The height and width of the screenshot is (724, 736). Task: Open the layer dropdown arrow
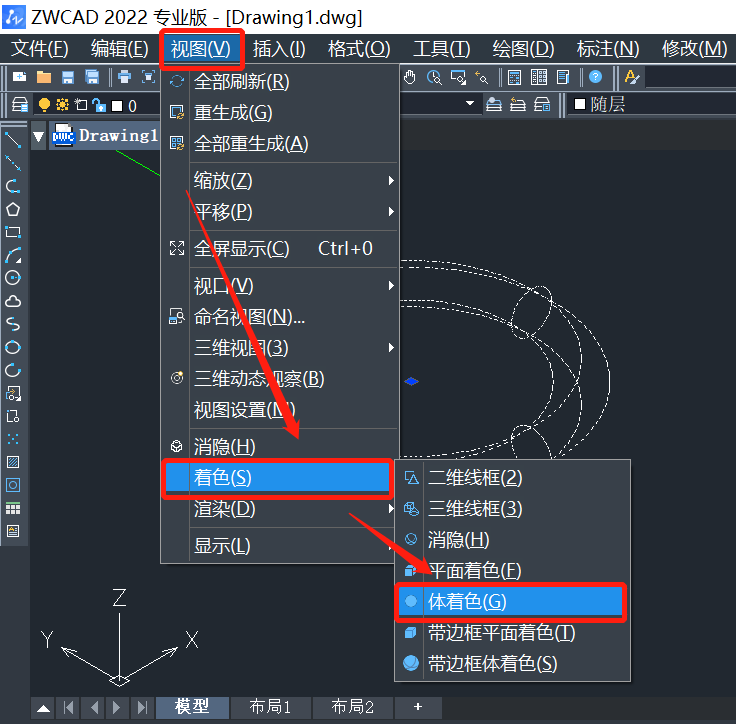(x=469, y=103)
